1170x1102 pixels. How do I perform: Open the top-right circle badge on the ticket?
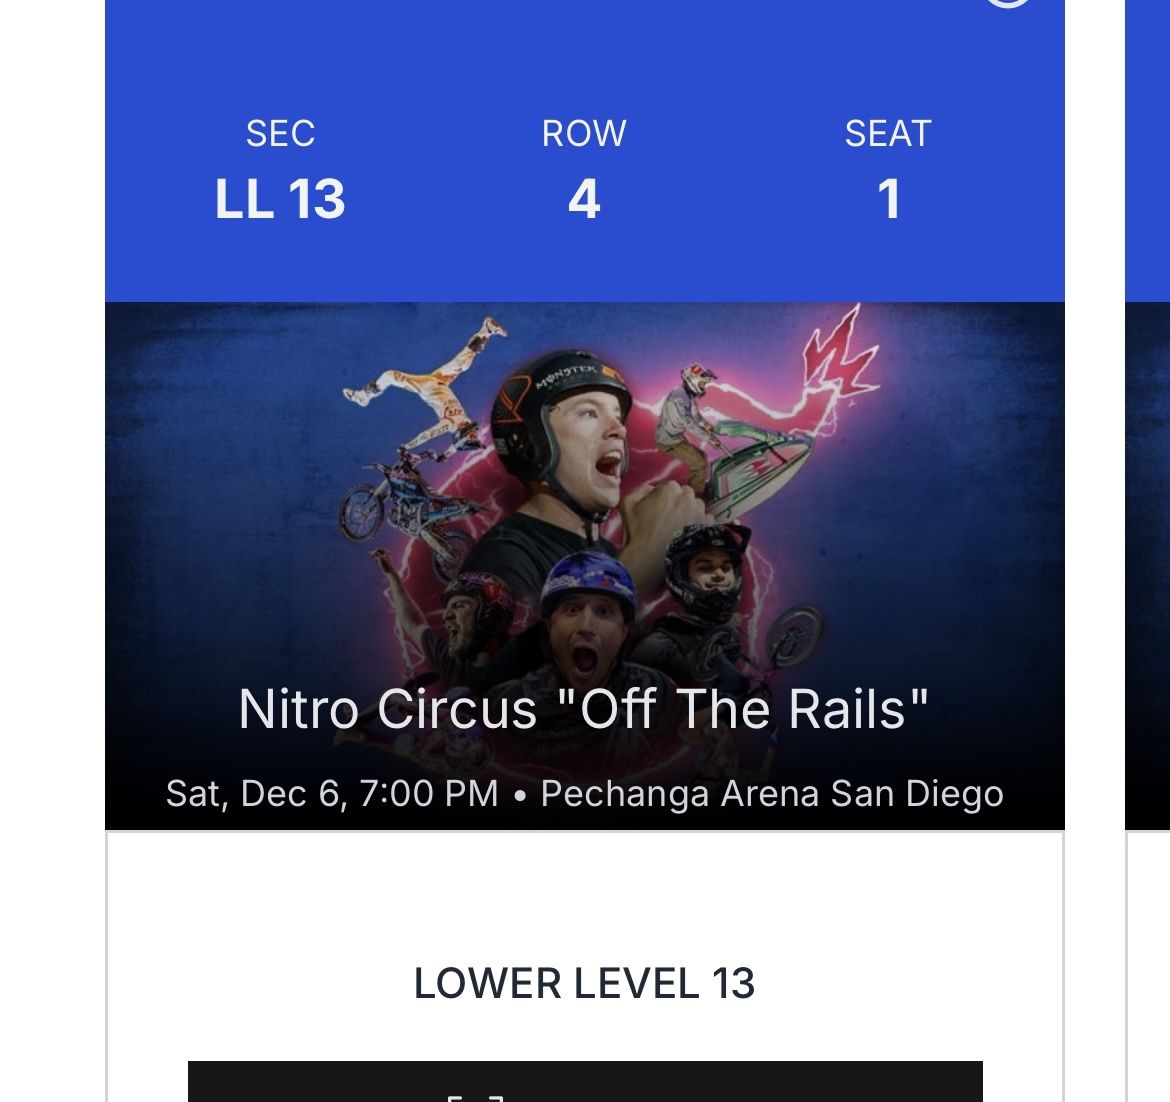pyautogui.click(x=1008, y=3)
